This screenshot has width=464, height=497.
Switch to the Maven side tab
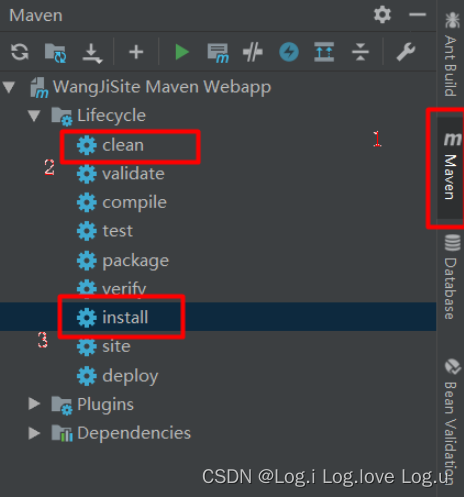pyautogui.click(x=451, y=167)
